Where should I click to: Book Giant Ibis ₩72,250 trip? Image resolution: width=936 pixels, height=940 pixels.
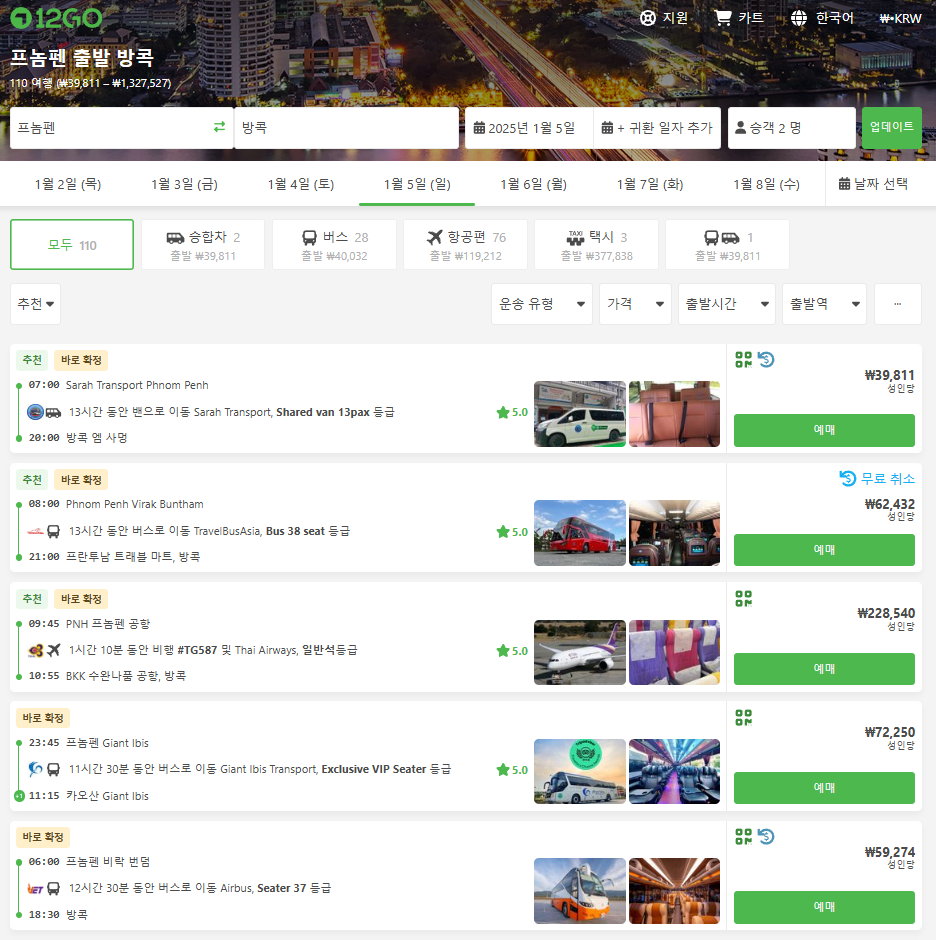pos(824,788)
